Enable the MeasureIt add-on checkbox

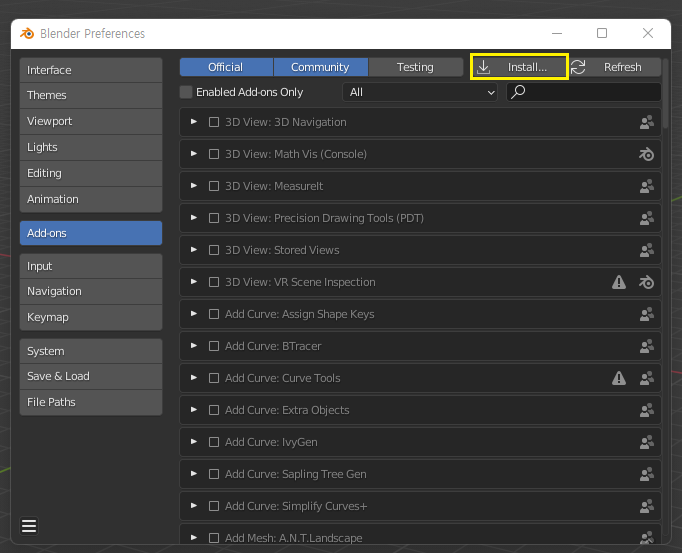tap(214, 186)
